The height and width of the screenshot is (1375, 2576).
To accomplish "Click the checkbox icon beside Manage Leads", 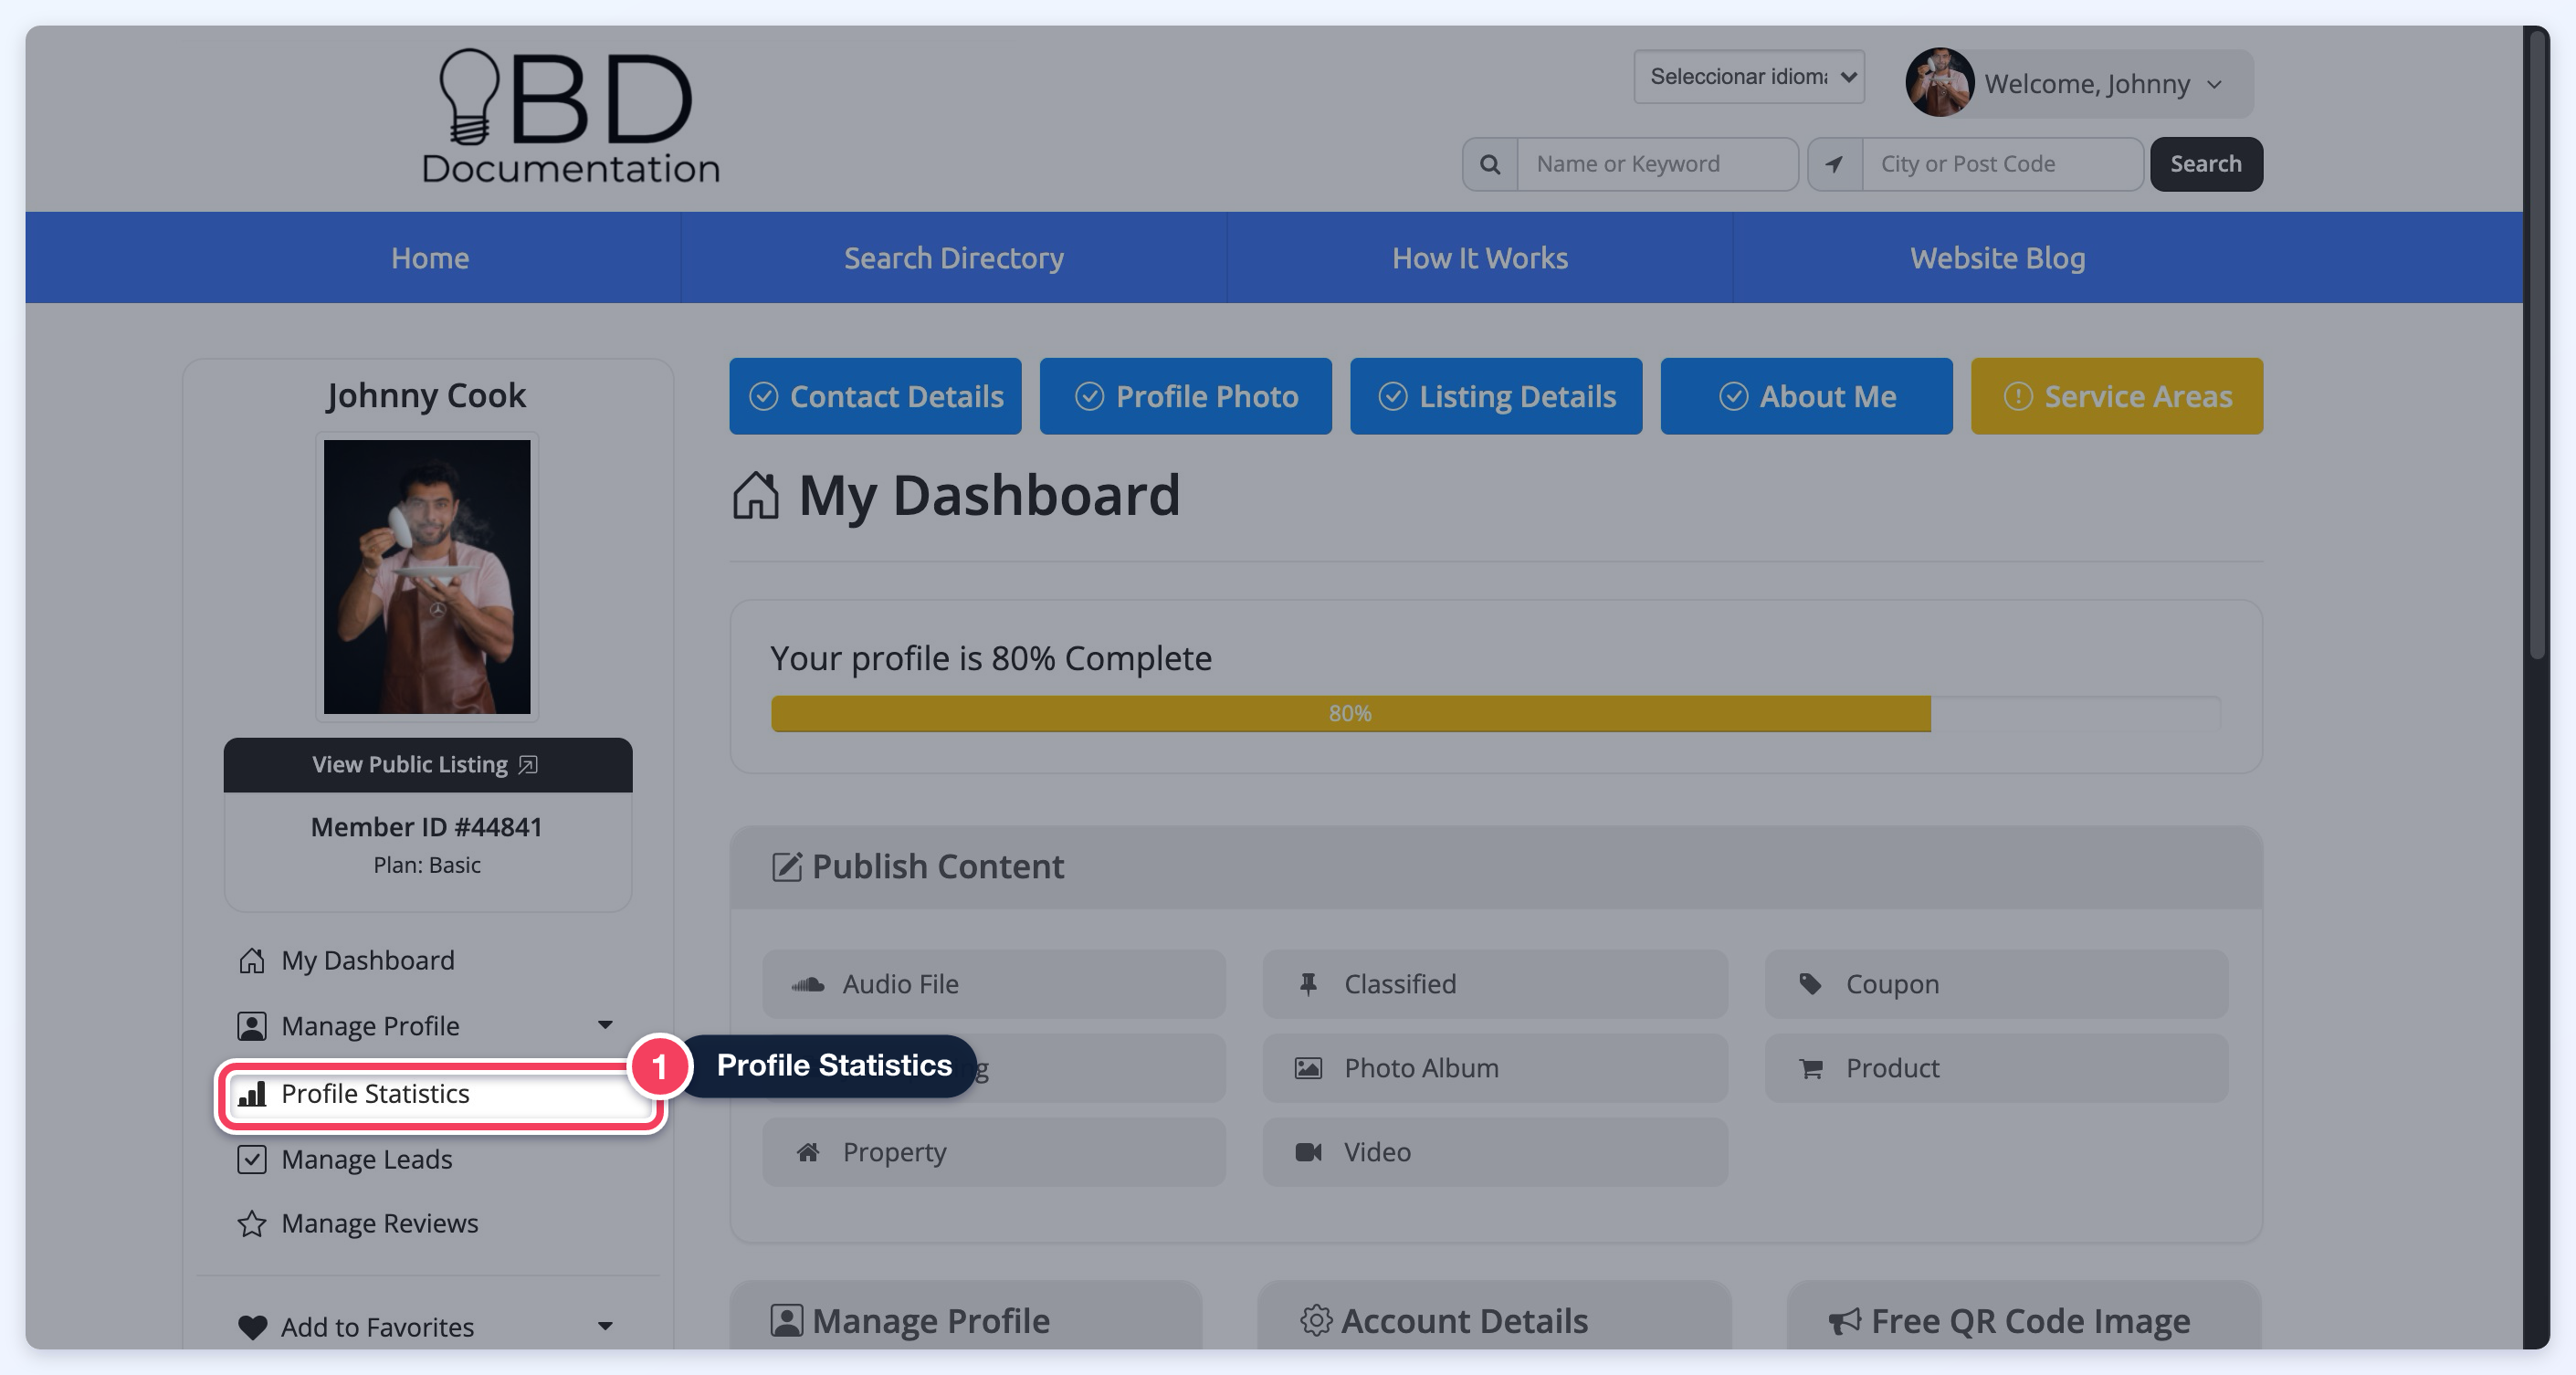I will click(x=252, y=1159).
